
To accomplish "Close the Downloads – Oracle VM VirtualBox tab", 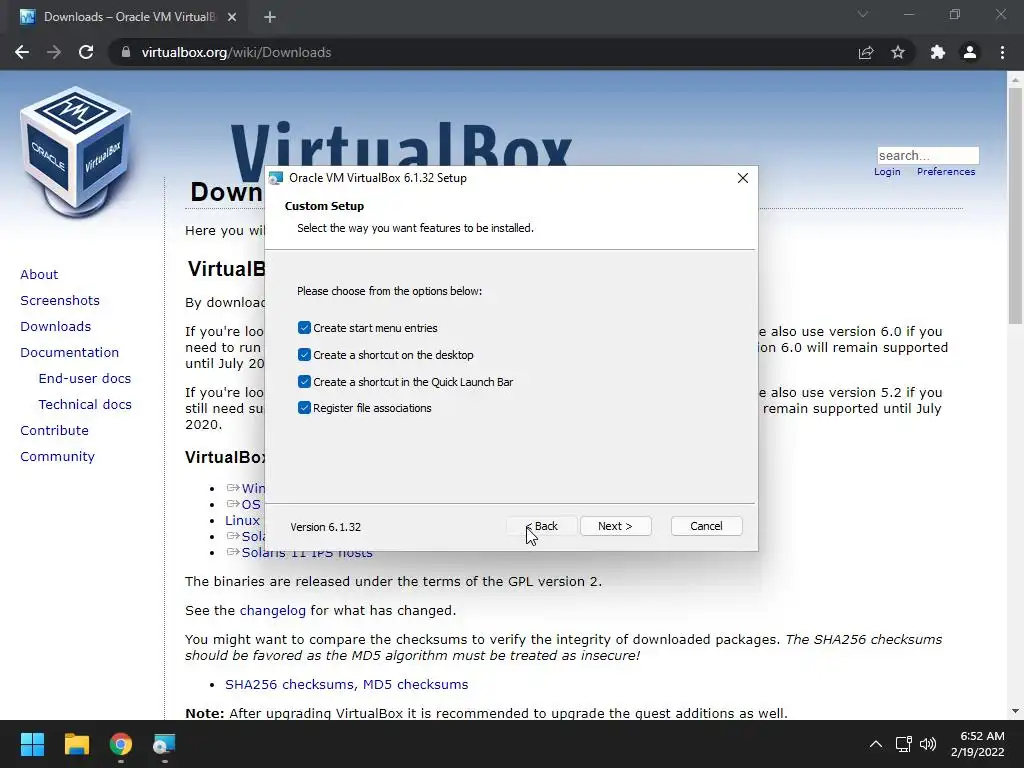I will pos(232,18).
